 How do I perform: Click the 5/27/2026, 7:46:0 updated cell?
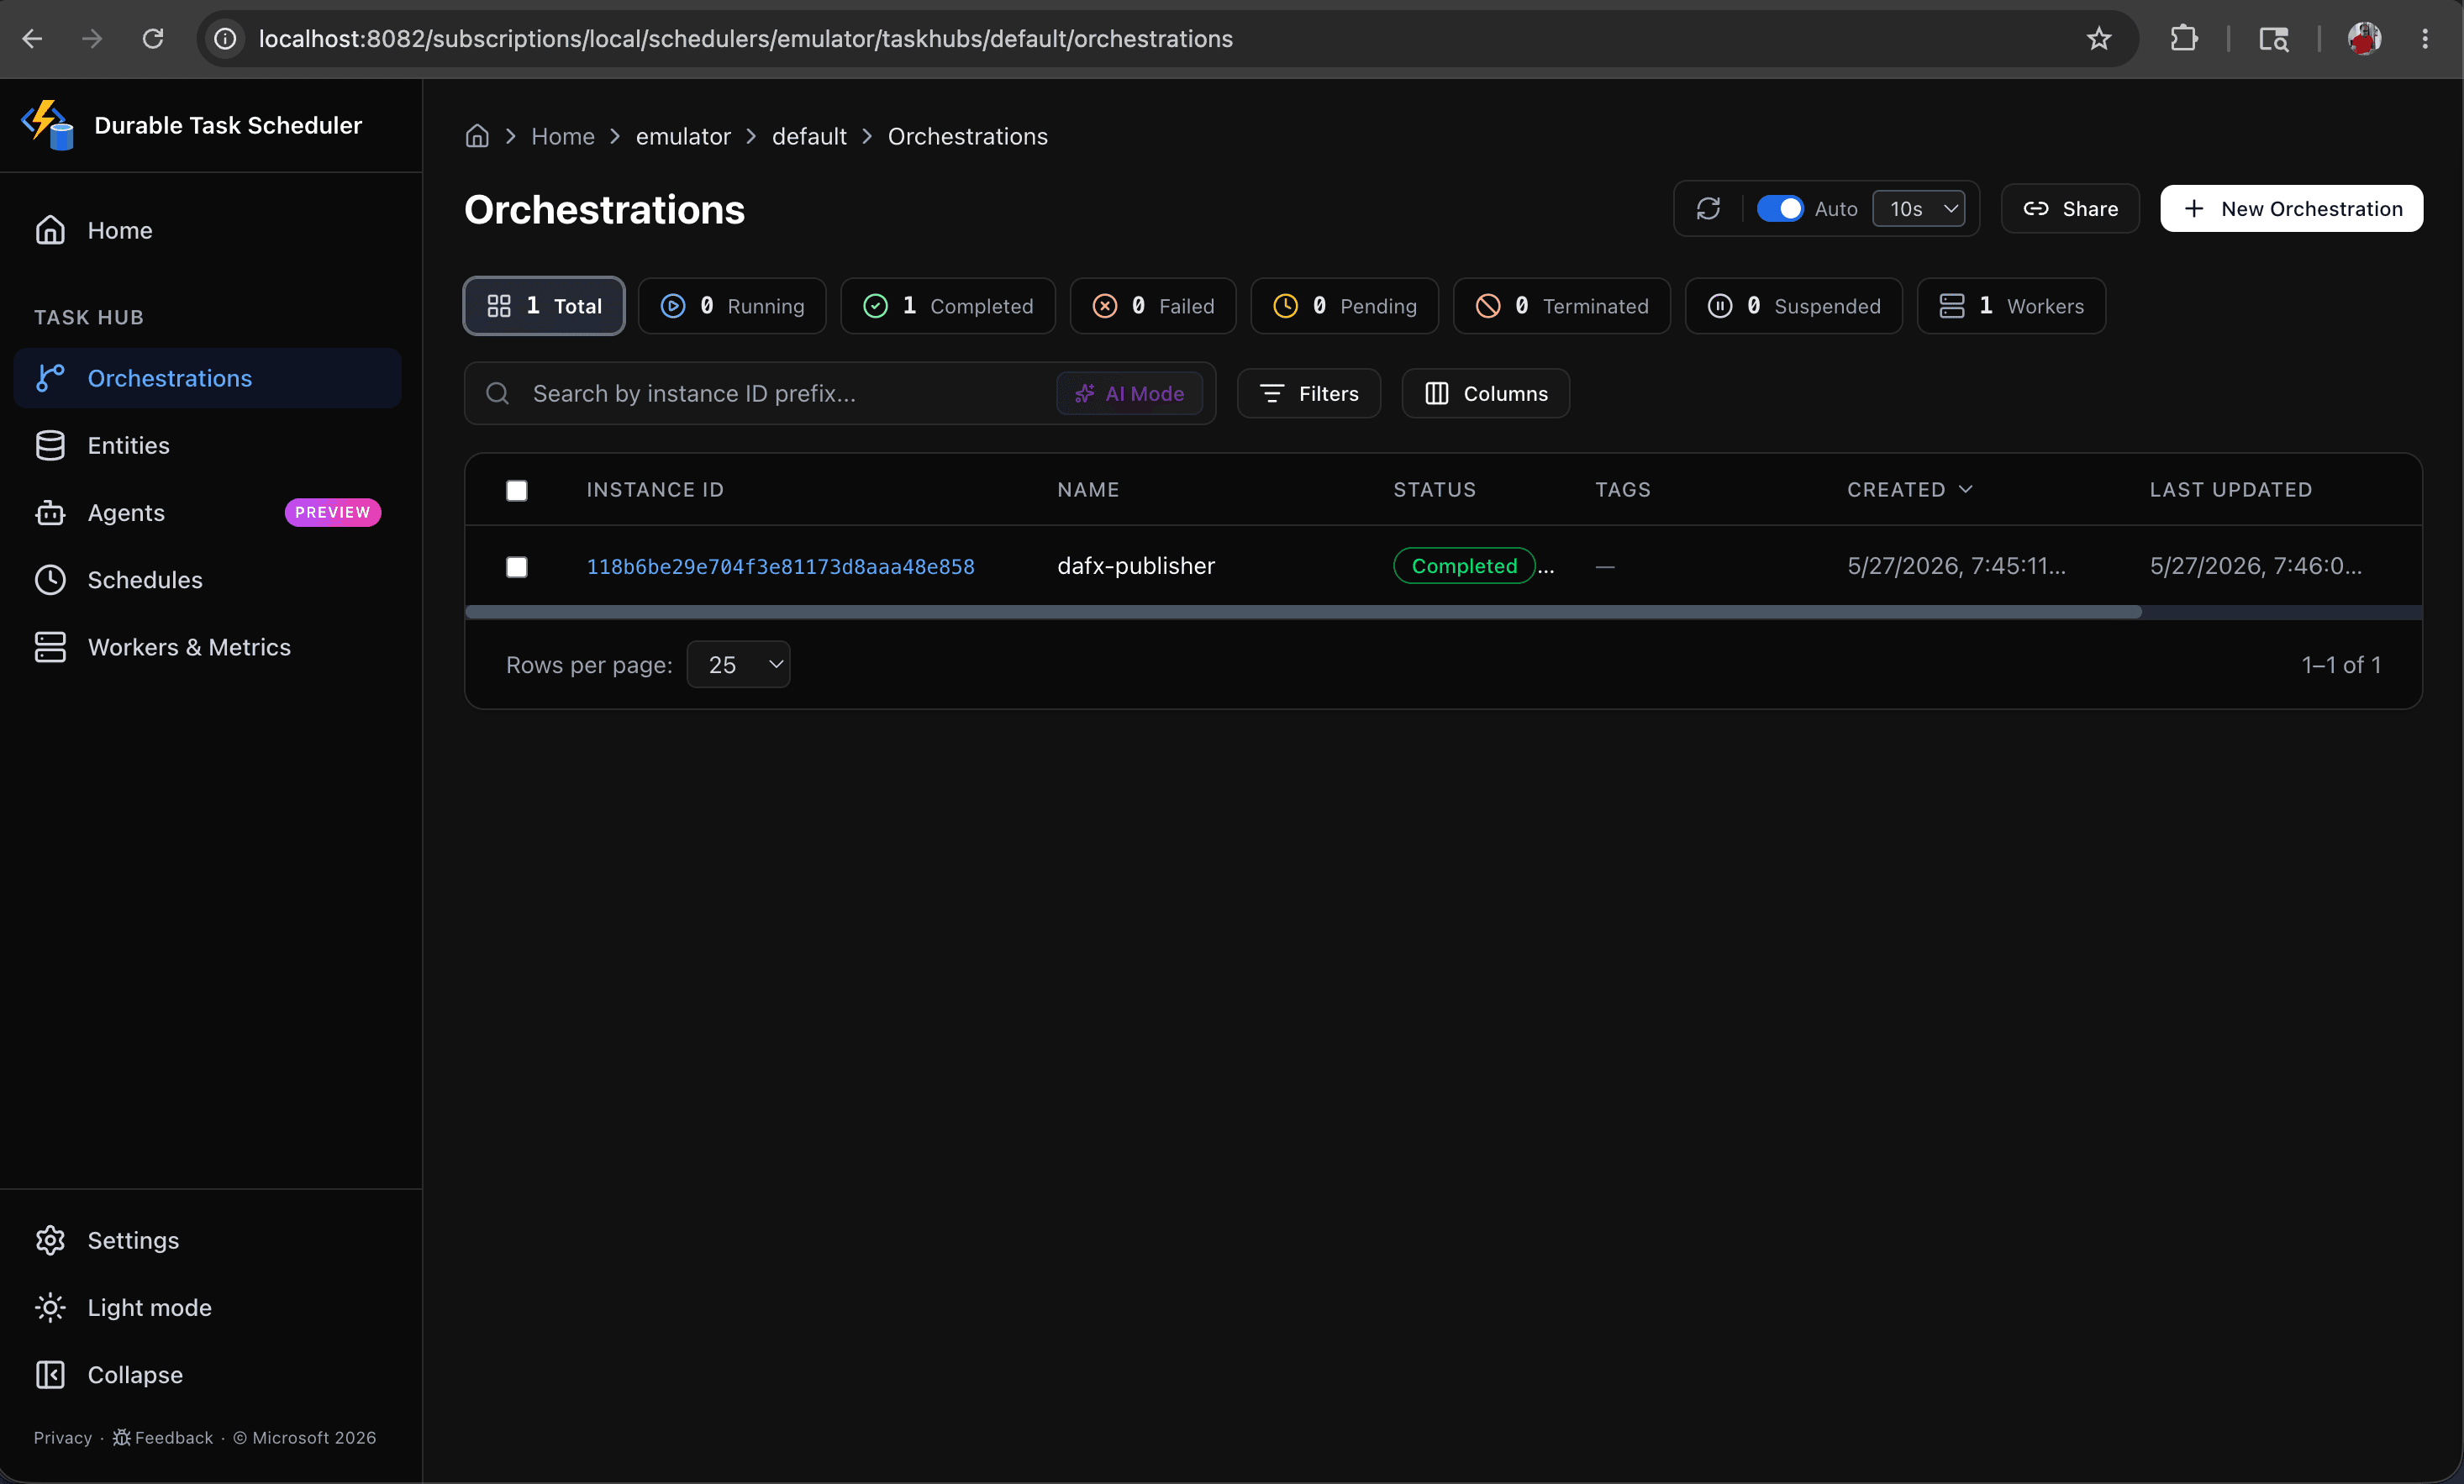pyautogui.click(x=2256, y=566)
